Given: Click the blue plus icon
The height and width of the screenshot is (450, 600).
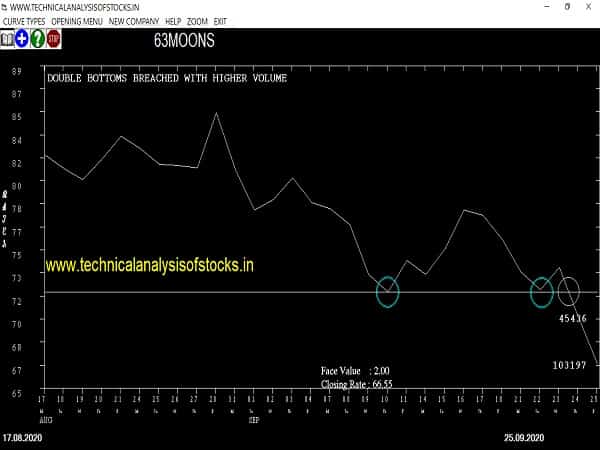Looking at the screenshot, I should pyautogui.click(x=22, y=39).
